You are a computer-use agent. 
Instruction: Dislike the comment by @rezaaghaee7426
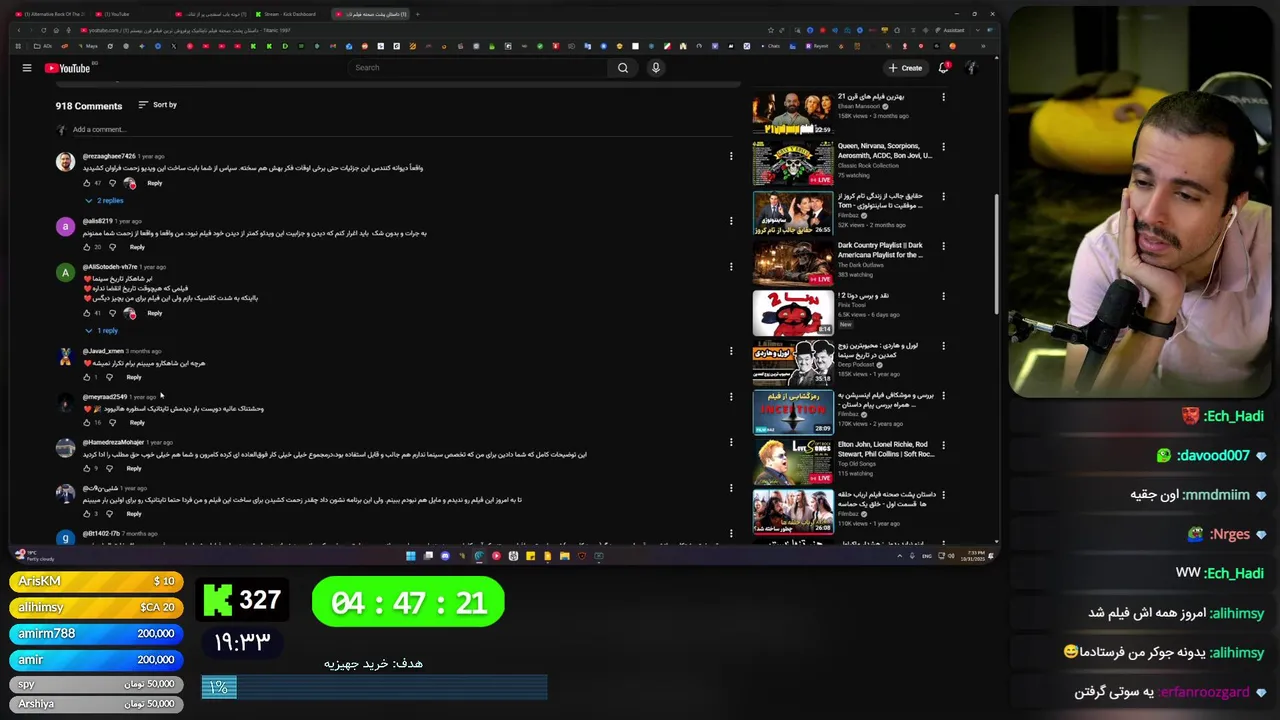(112, 183)
